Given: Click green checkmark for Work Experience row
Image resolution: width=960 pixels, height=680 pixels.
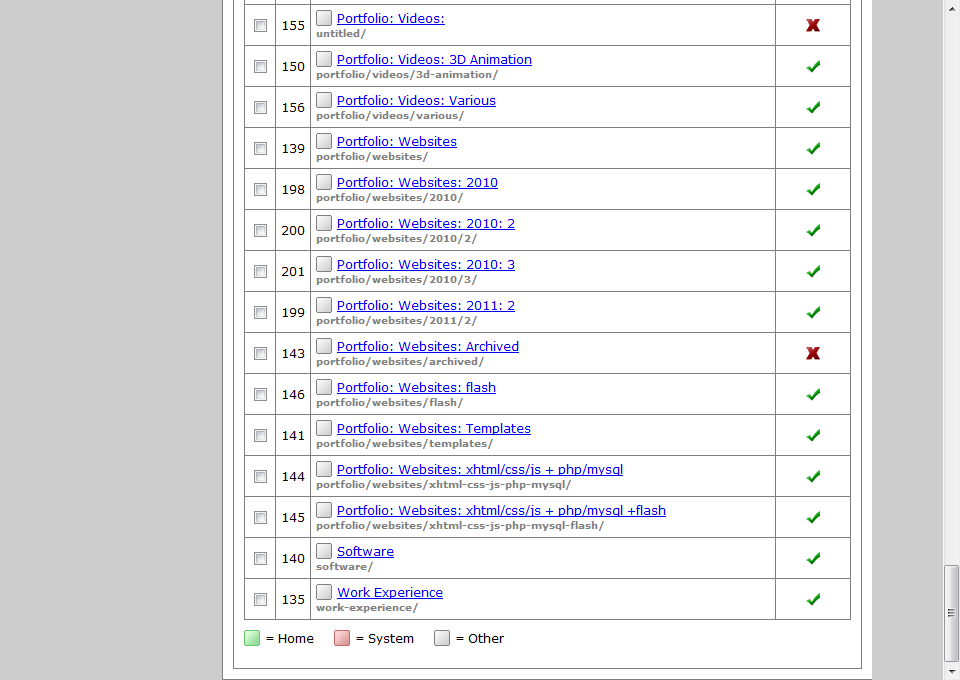Looking at the screenshot, I should click(813, 599).
